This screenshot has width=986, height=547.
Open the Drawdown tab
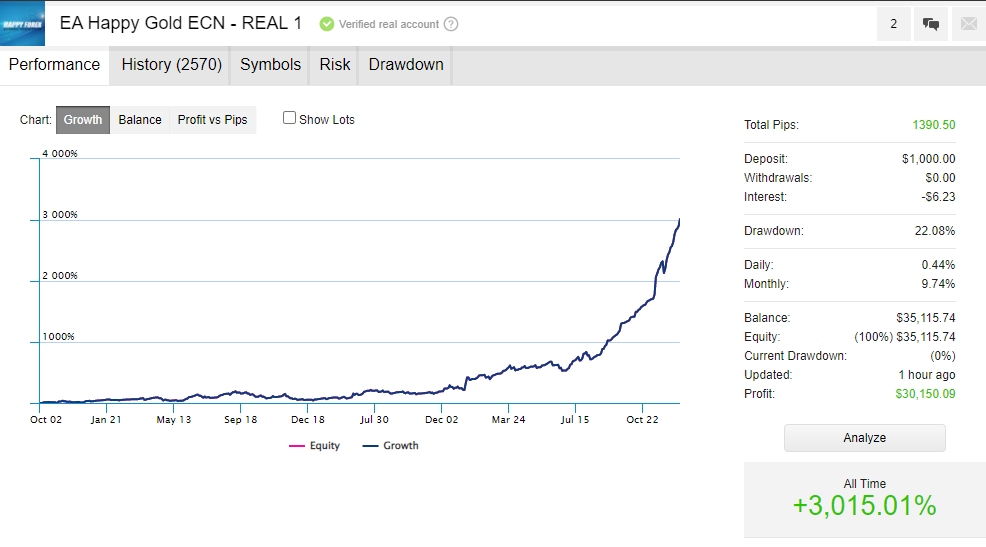pos(406,65)
